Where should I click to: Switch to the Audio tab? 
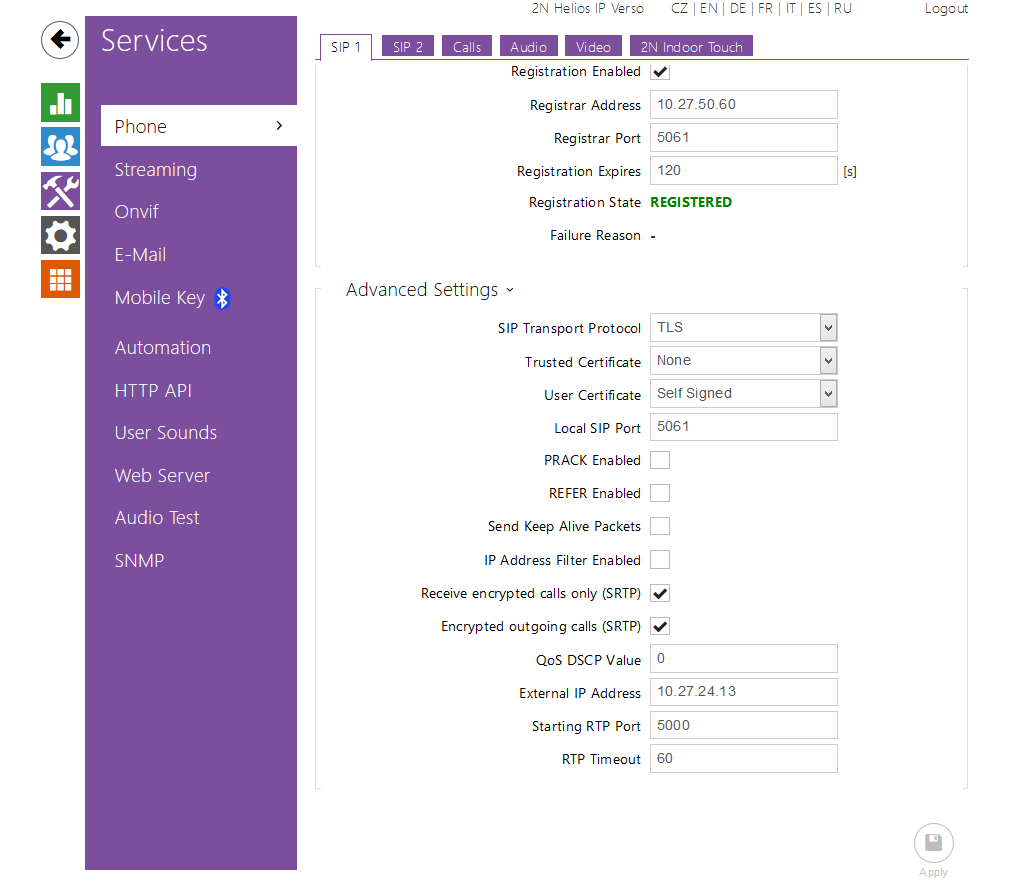pyautogui.click(x=528, y=47)
